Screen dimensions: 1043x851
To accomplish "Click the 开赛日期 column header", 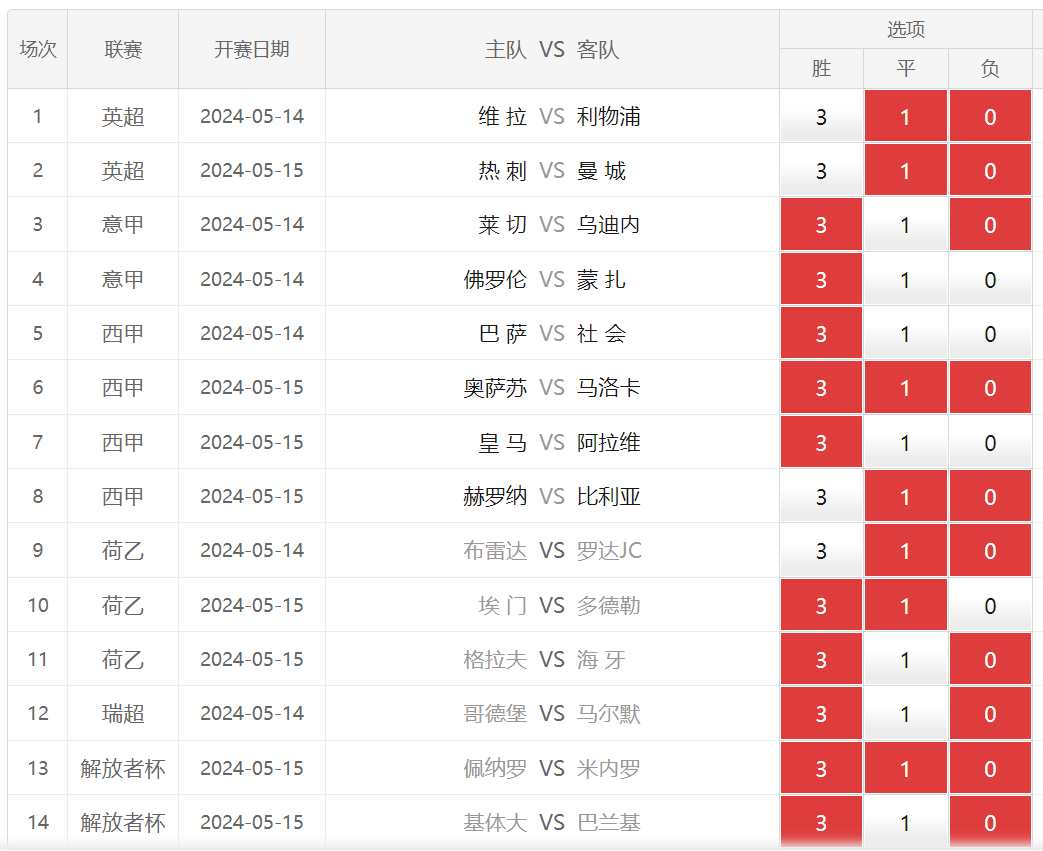I will pyautogui.click(x=251, y=49).
